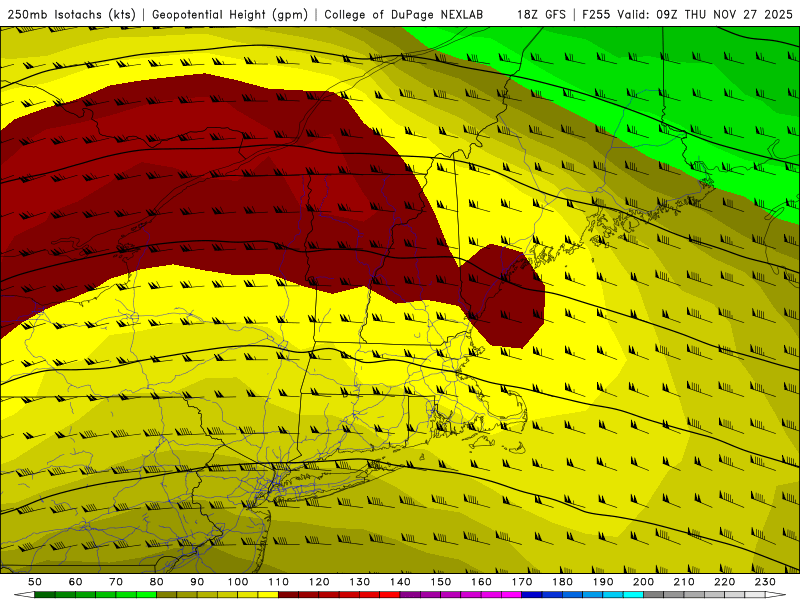Click the "250mb Isotachs (kts)" title text
Viewport: 800px width, 600px height.
coord(71,14)
